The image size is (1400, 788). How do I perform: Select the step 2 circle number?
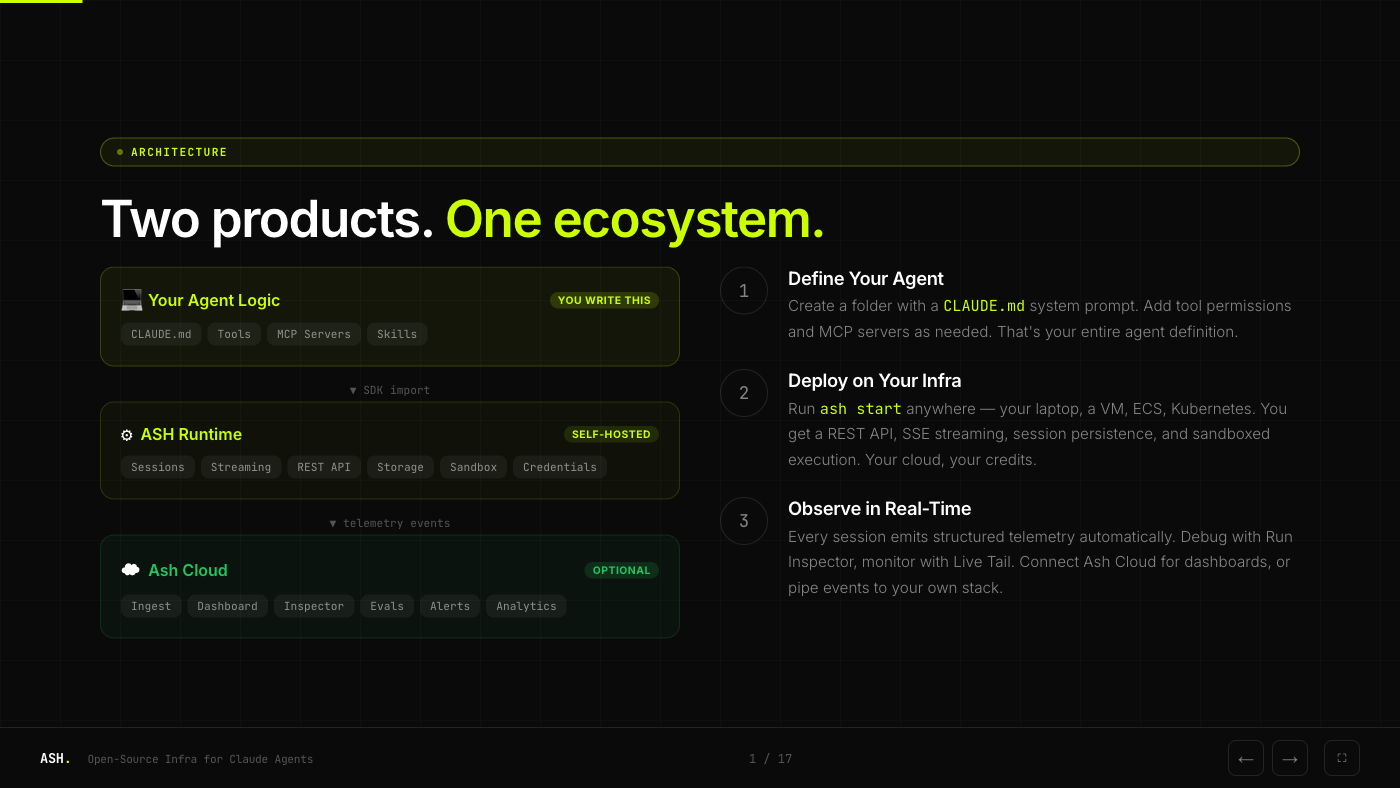tap(743, 393)
